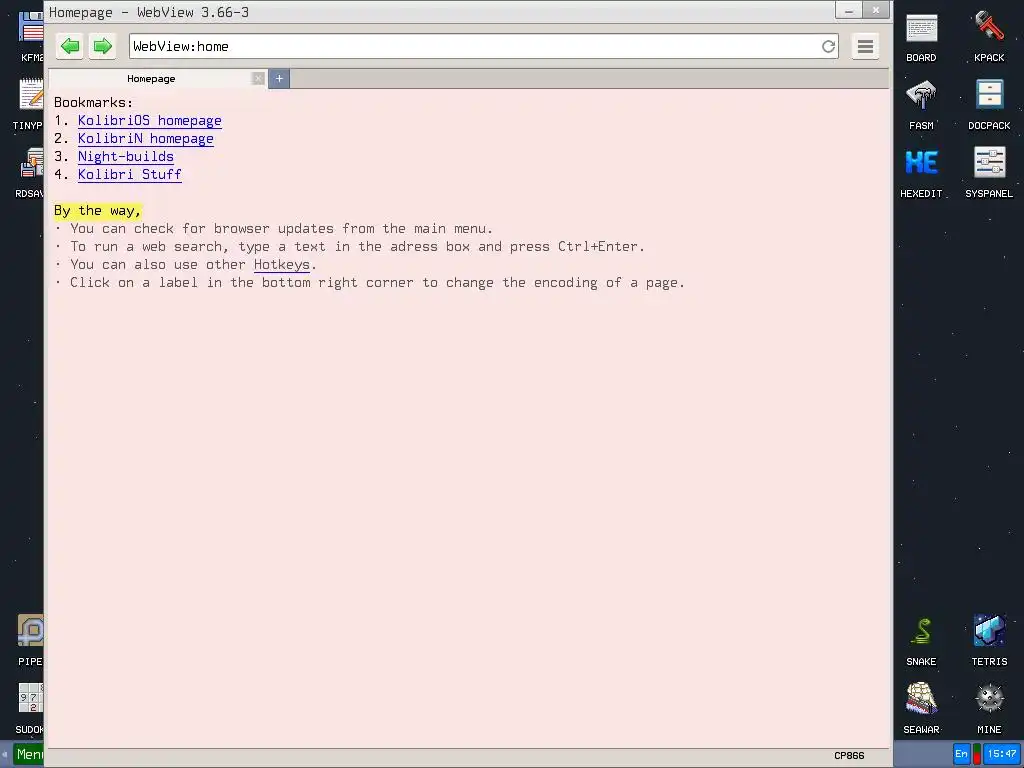
Task: Launch FASM desktop icon
Action: click(x=921, y=105)
